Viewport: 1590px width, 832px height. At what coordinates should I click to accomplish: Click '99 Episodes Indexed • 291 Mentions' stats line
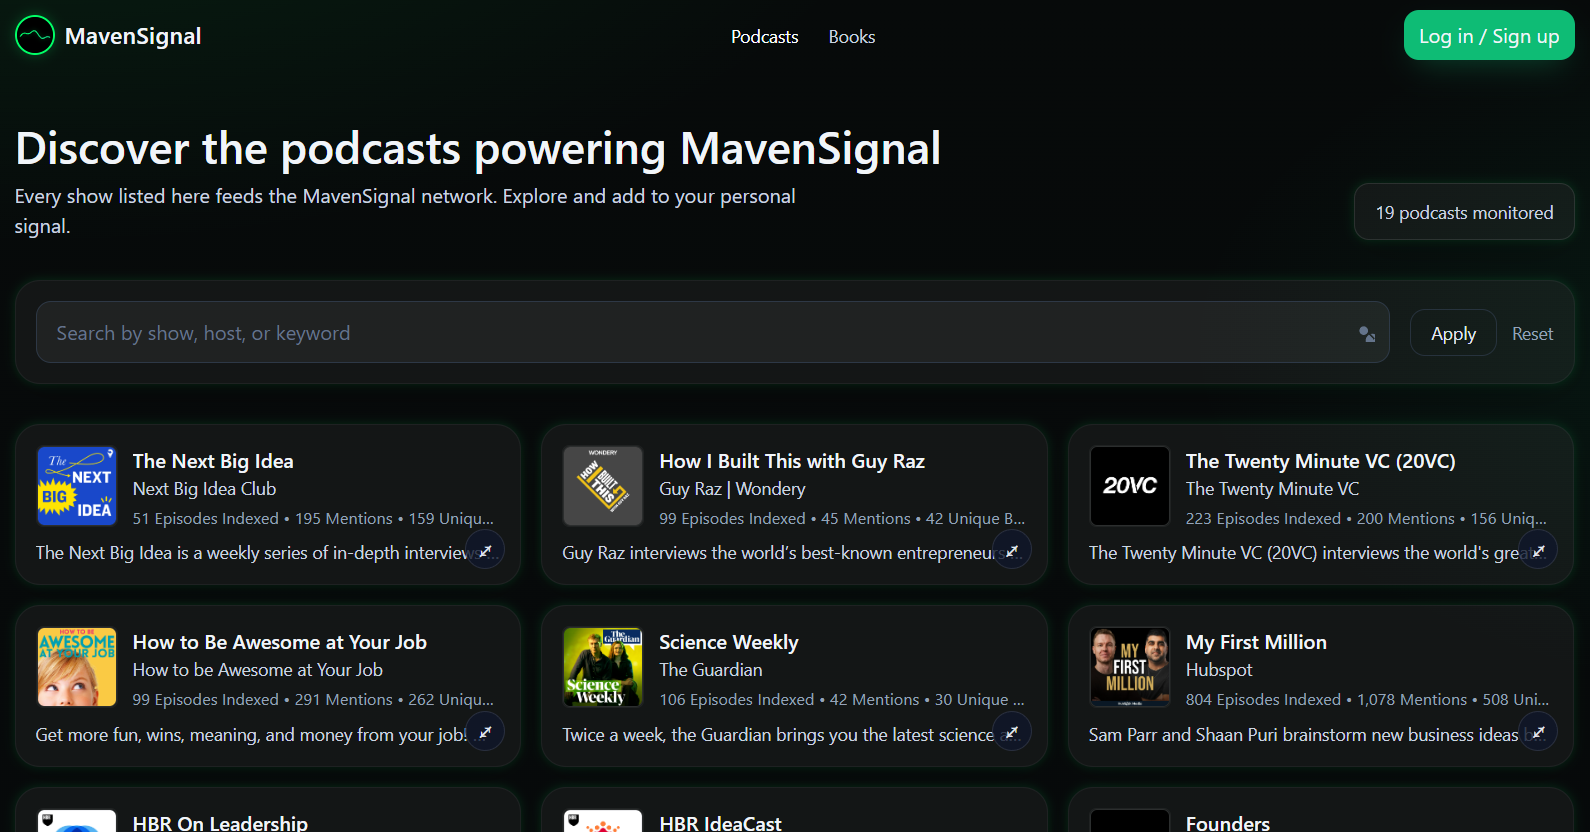point(313,699)
